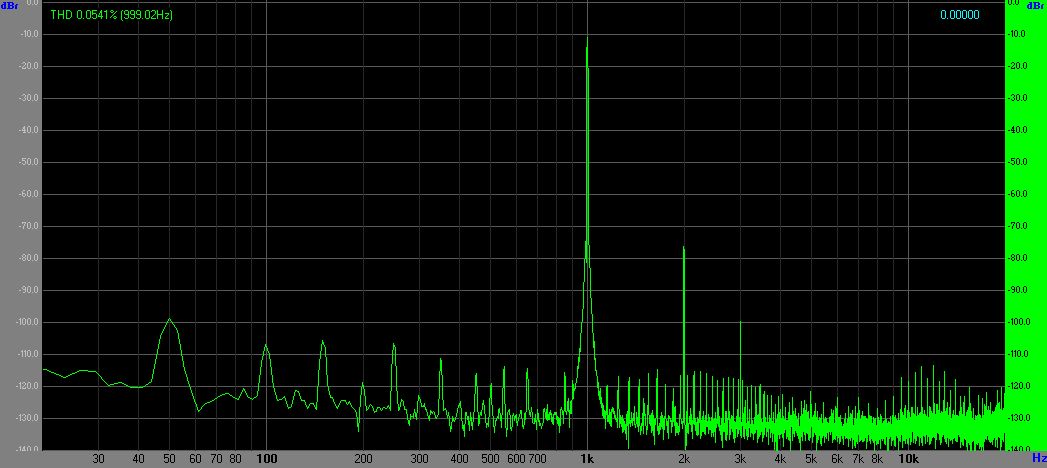Click the 2 kHz second harmonic peak tip

684,247
